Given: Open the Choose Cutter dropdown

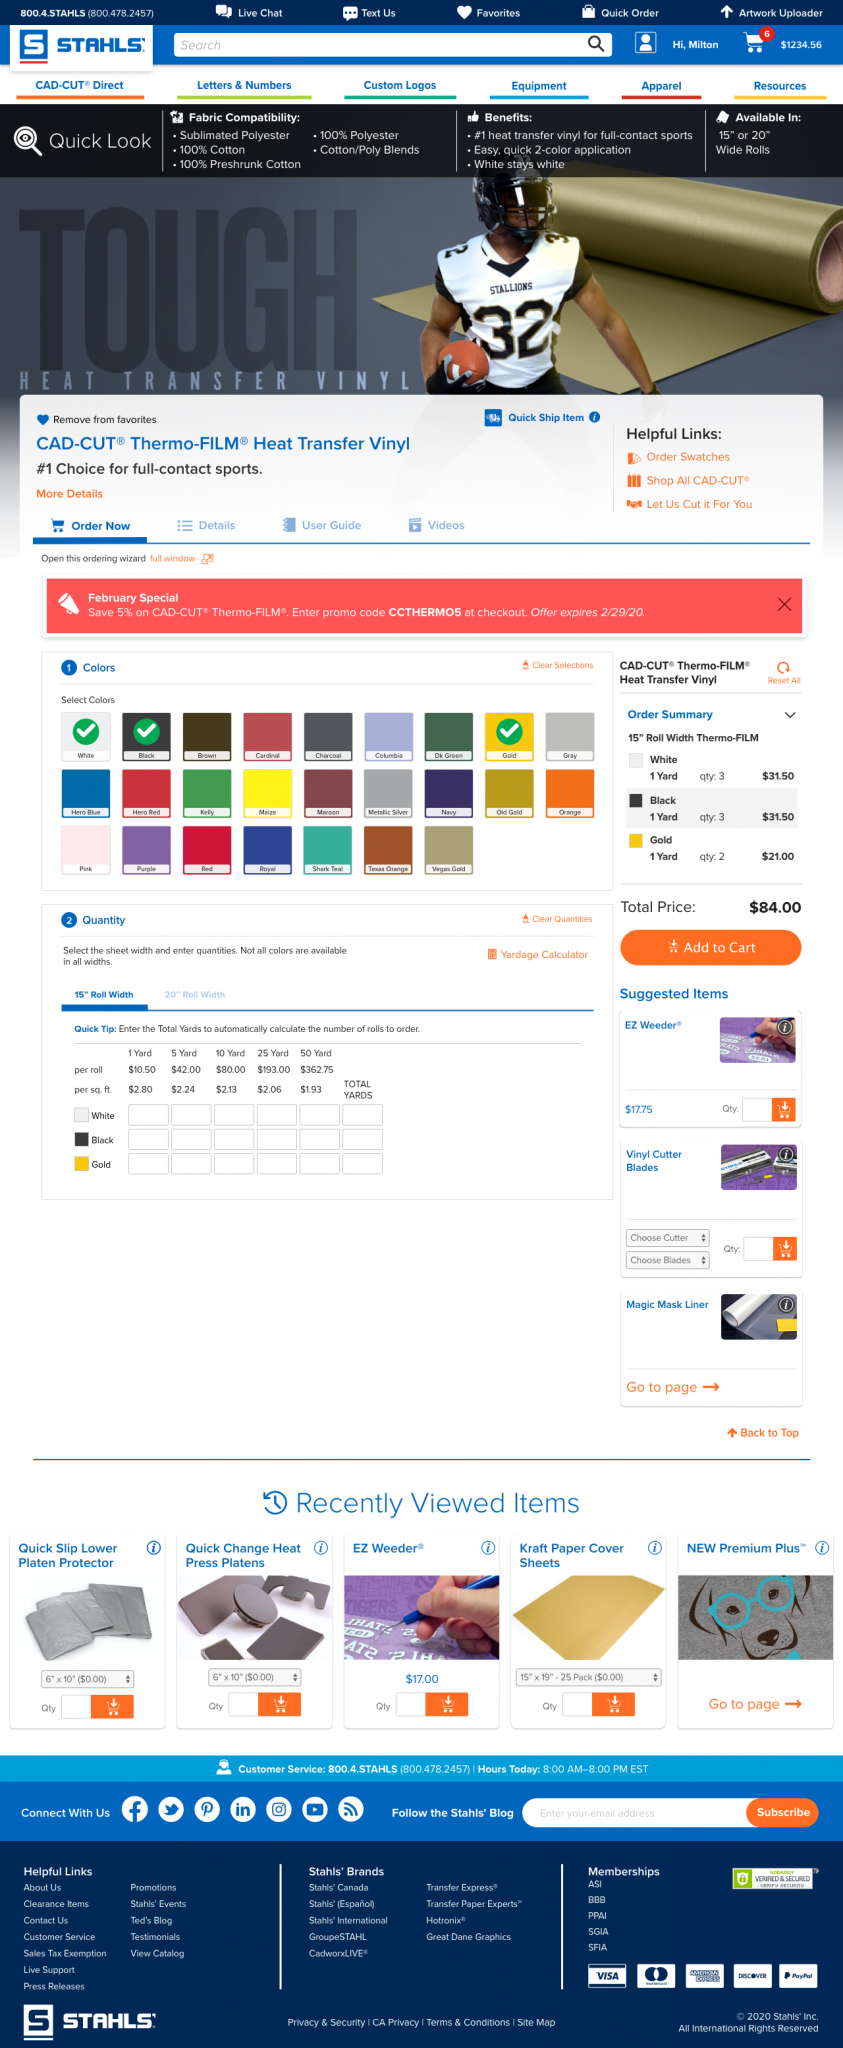Looking at the screenshot, I should click(668, 1238).
